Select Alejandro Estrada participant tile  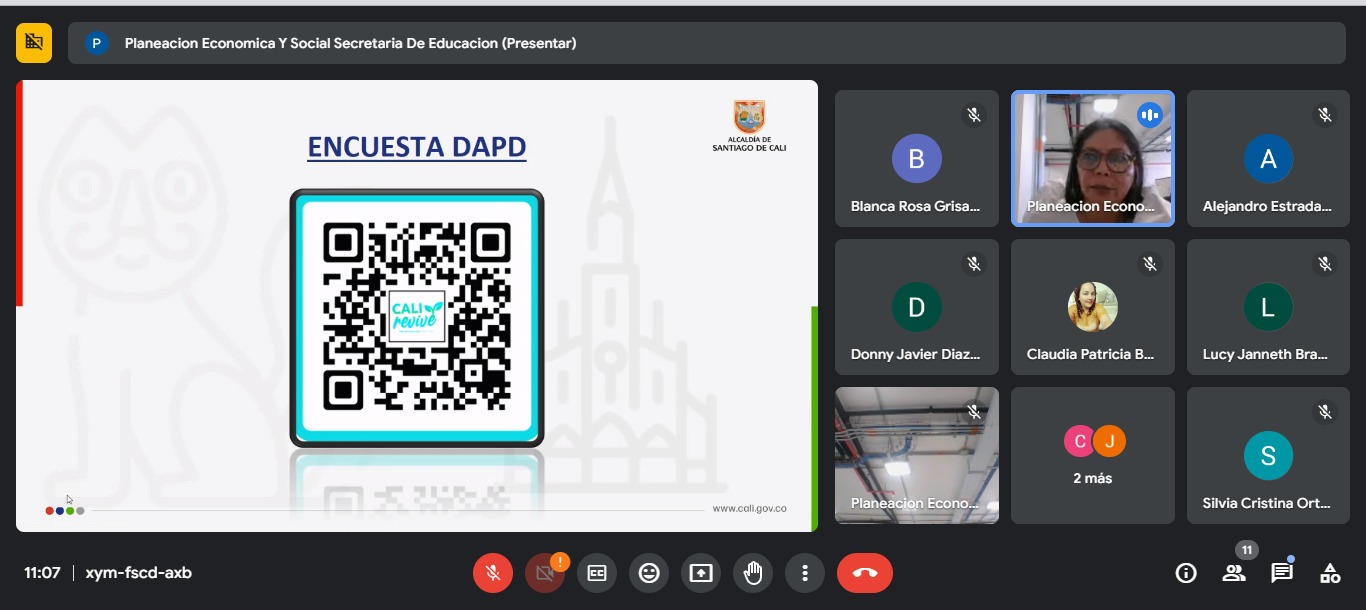point(1269,158)
